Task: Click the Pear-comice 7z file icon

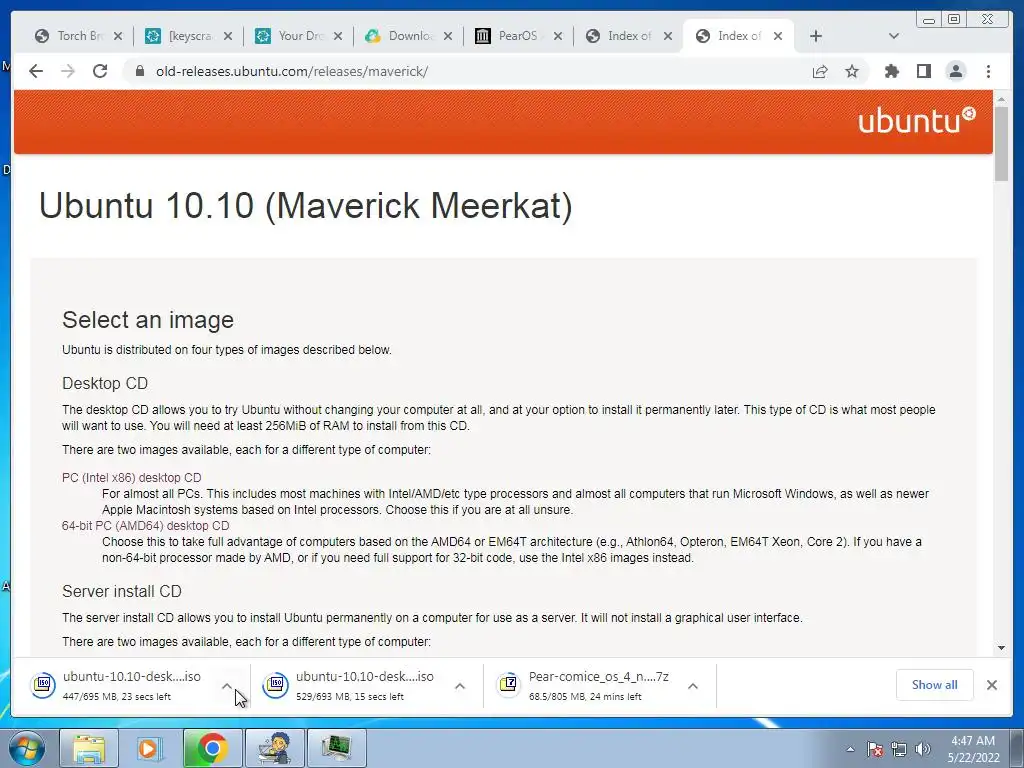Action: 509,684
